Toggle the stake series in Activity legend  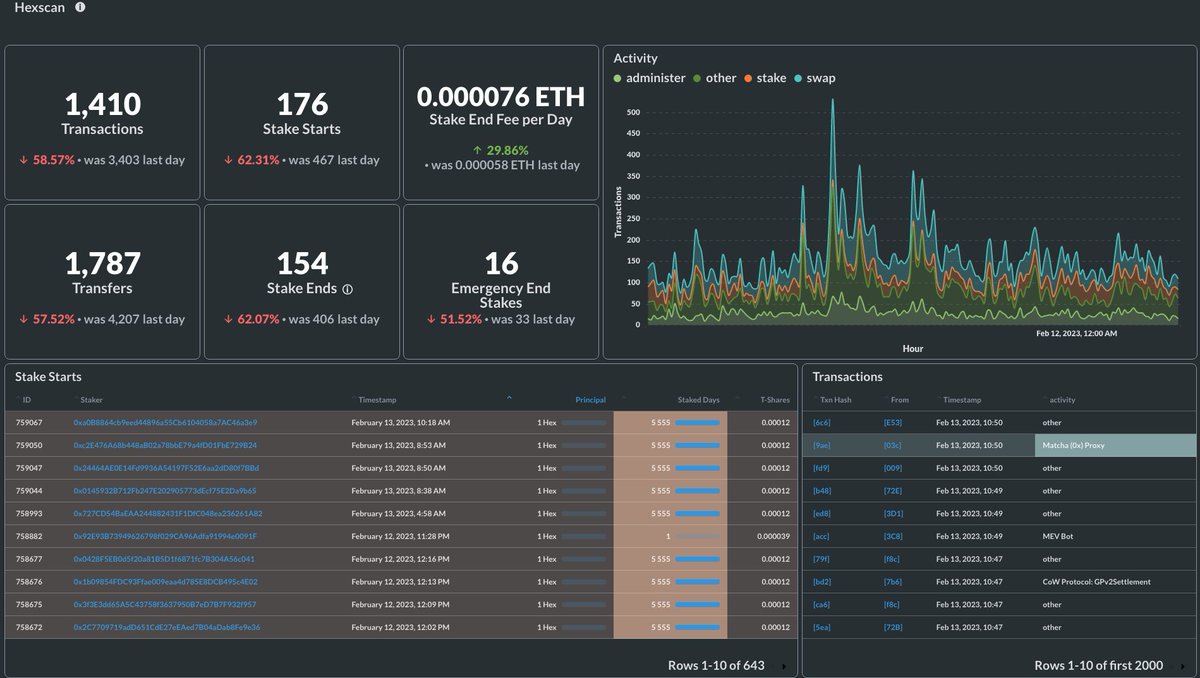point(765,78)
